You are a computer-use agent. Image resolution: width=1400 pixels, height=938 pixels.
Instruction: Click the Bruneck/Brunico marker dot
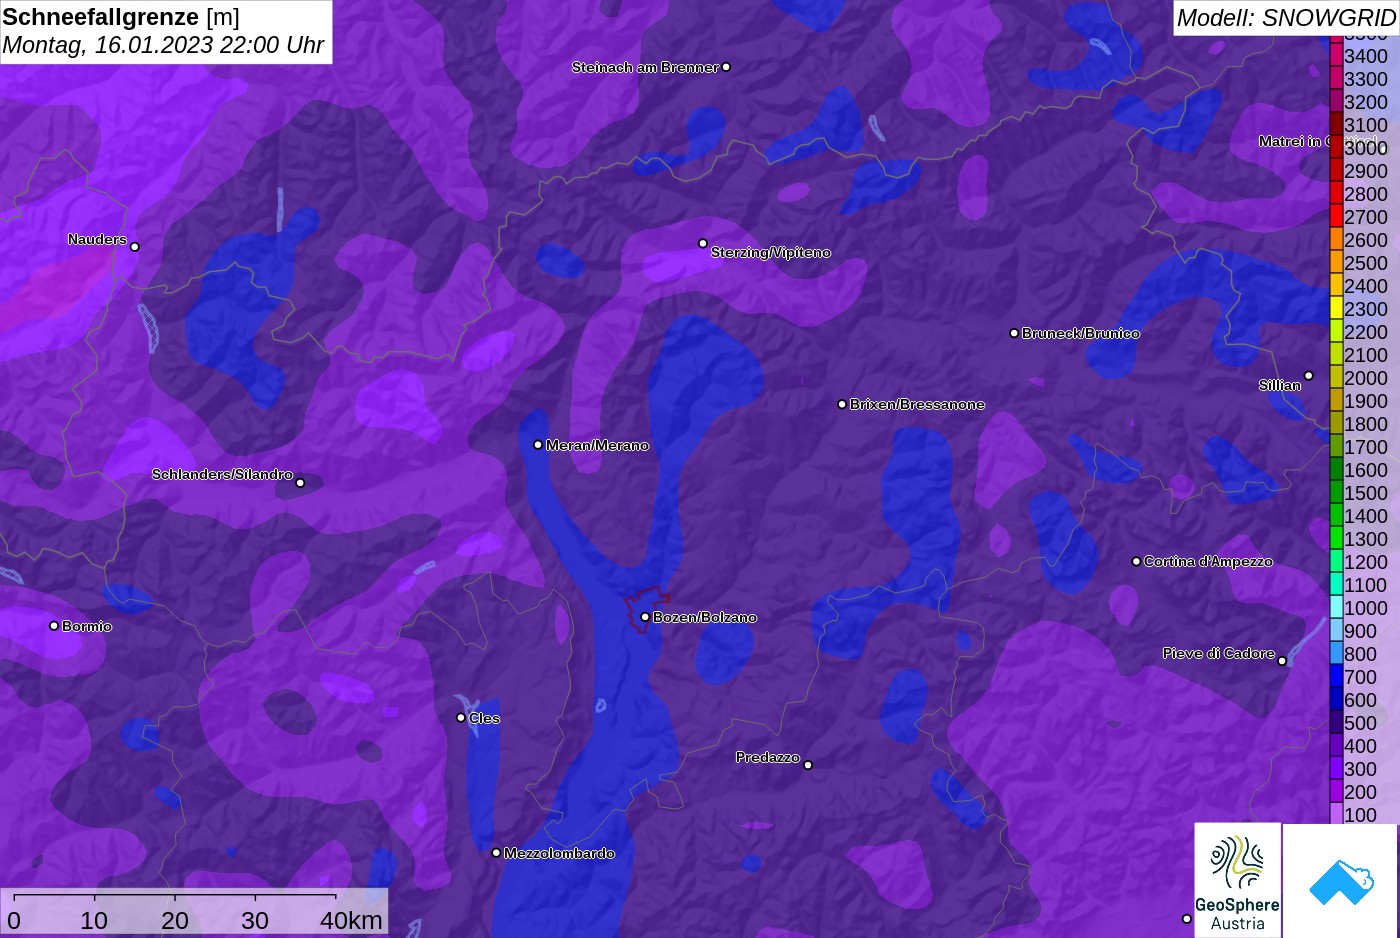(x=1014, y=333)
